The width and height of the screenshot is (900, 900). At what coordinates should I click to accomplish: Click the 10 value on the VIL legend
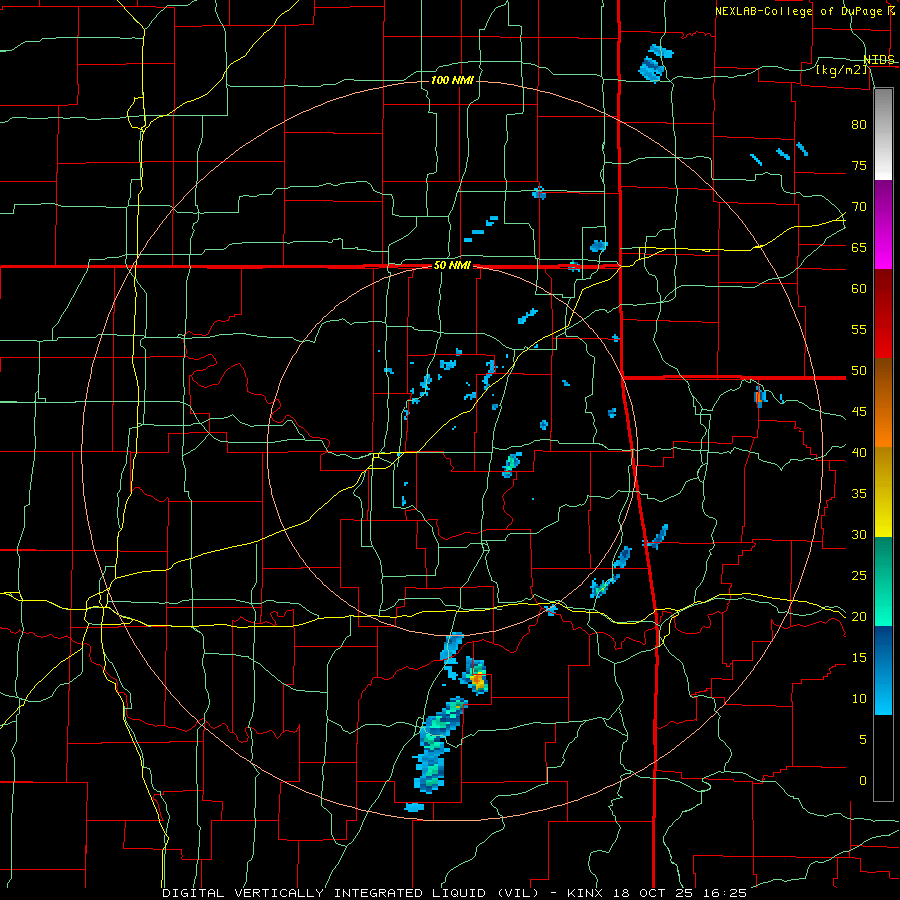coord(859,699)
